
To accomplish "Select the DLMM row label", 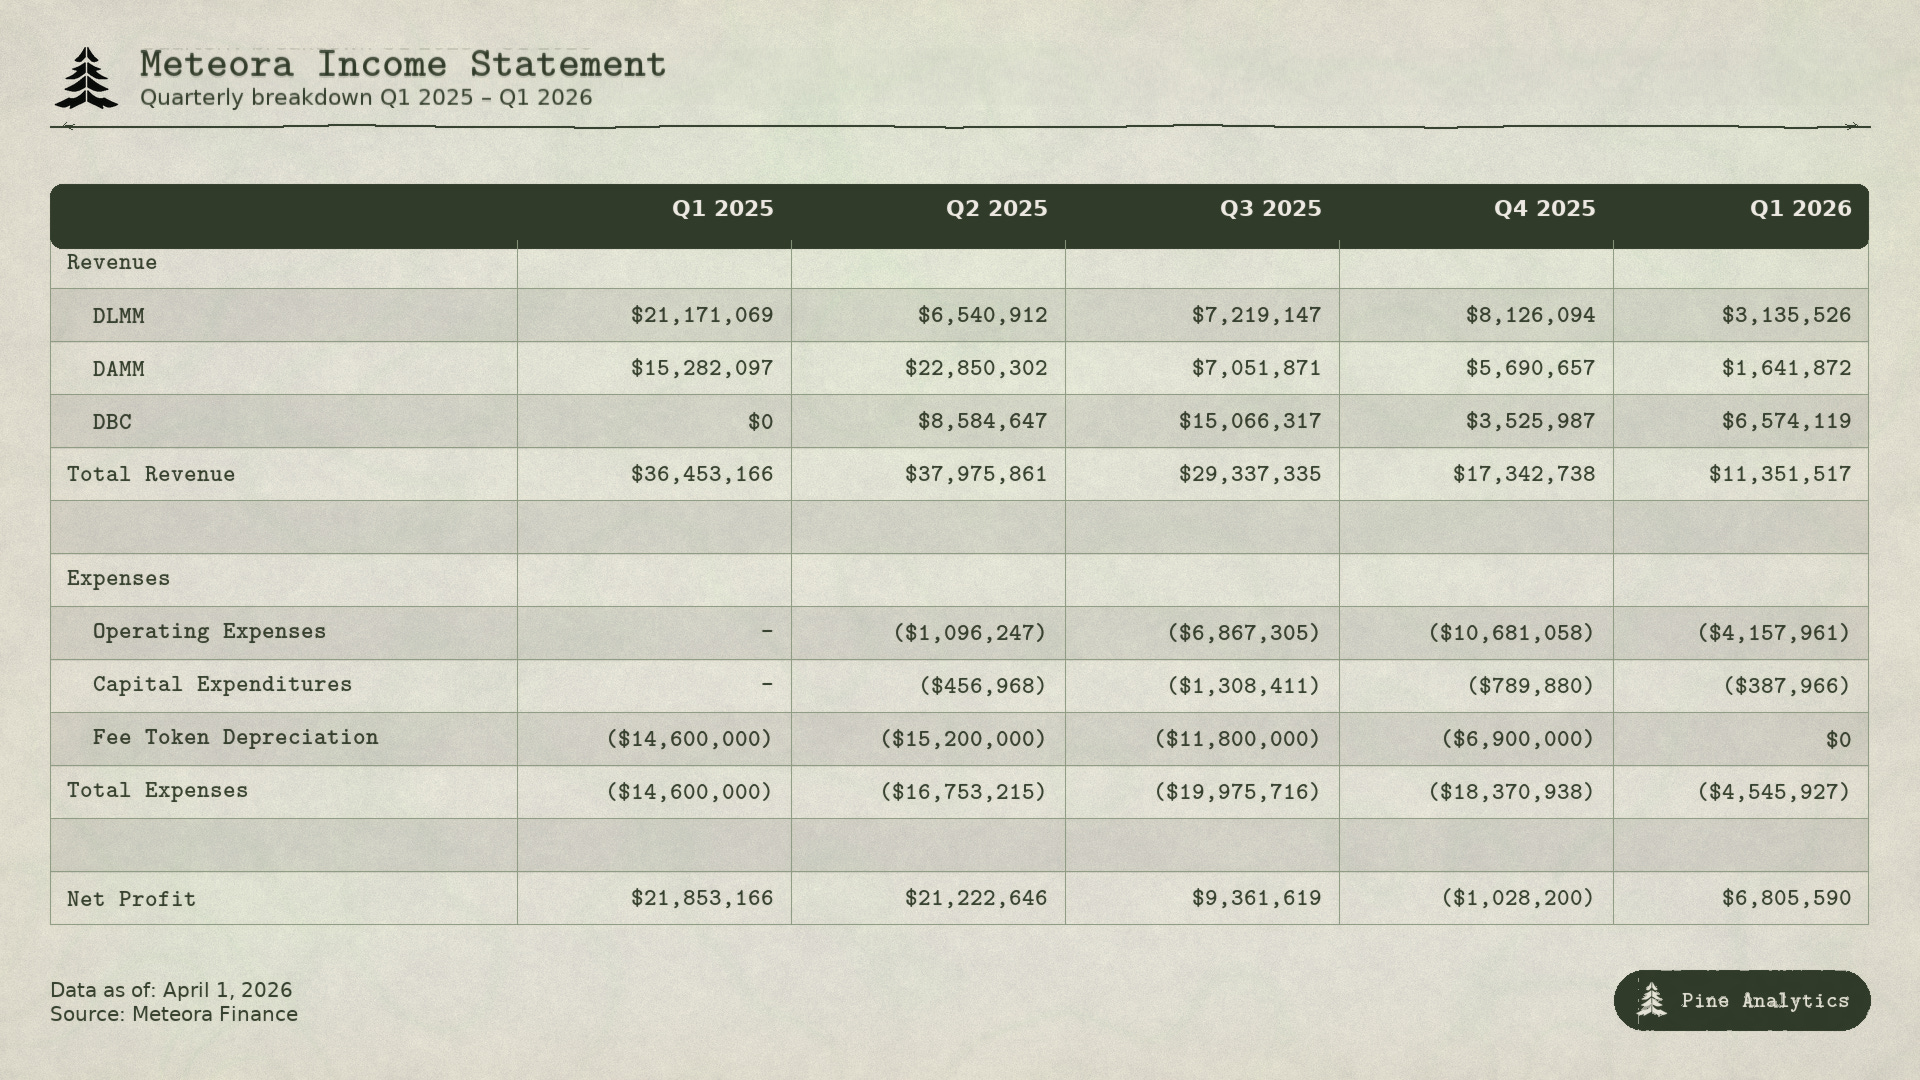I will pos(118,316).
